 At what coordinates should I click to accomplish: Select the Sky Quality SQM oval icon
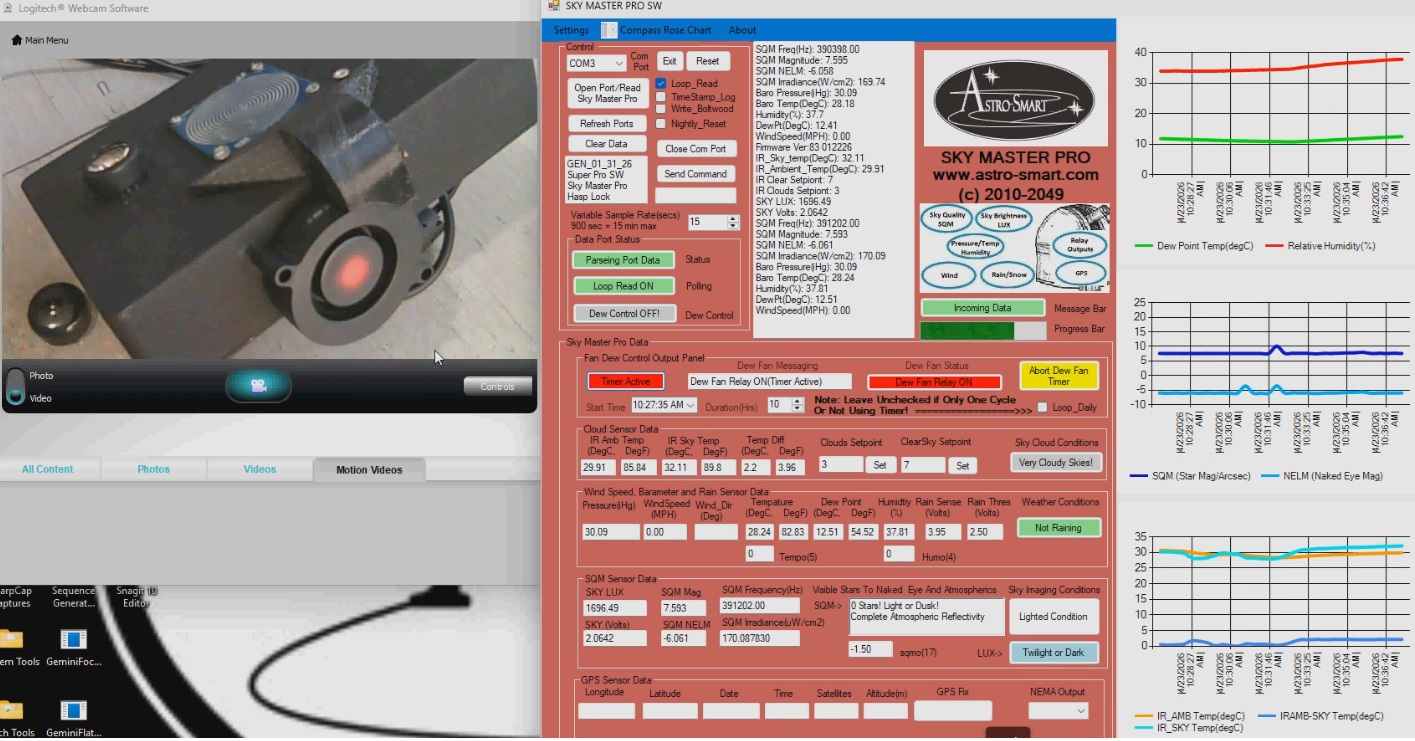[947, 220]
